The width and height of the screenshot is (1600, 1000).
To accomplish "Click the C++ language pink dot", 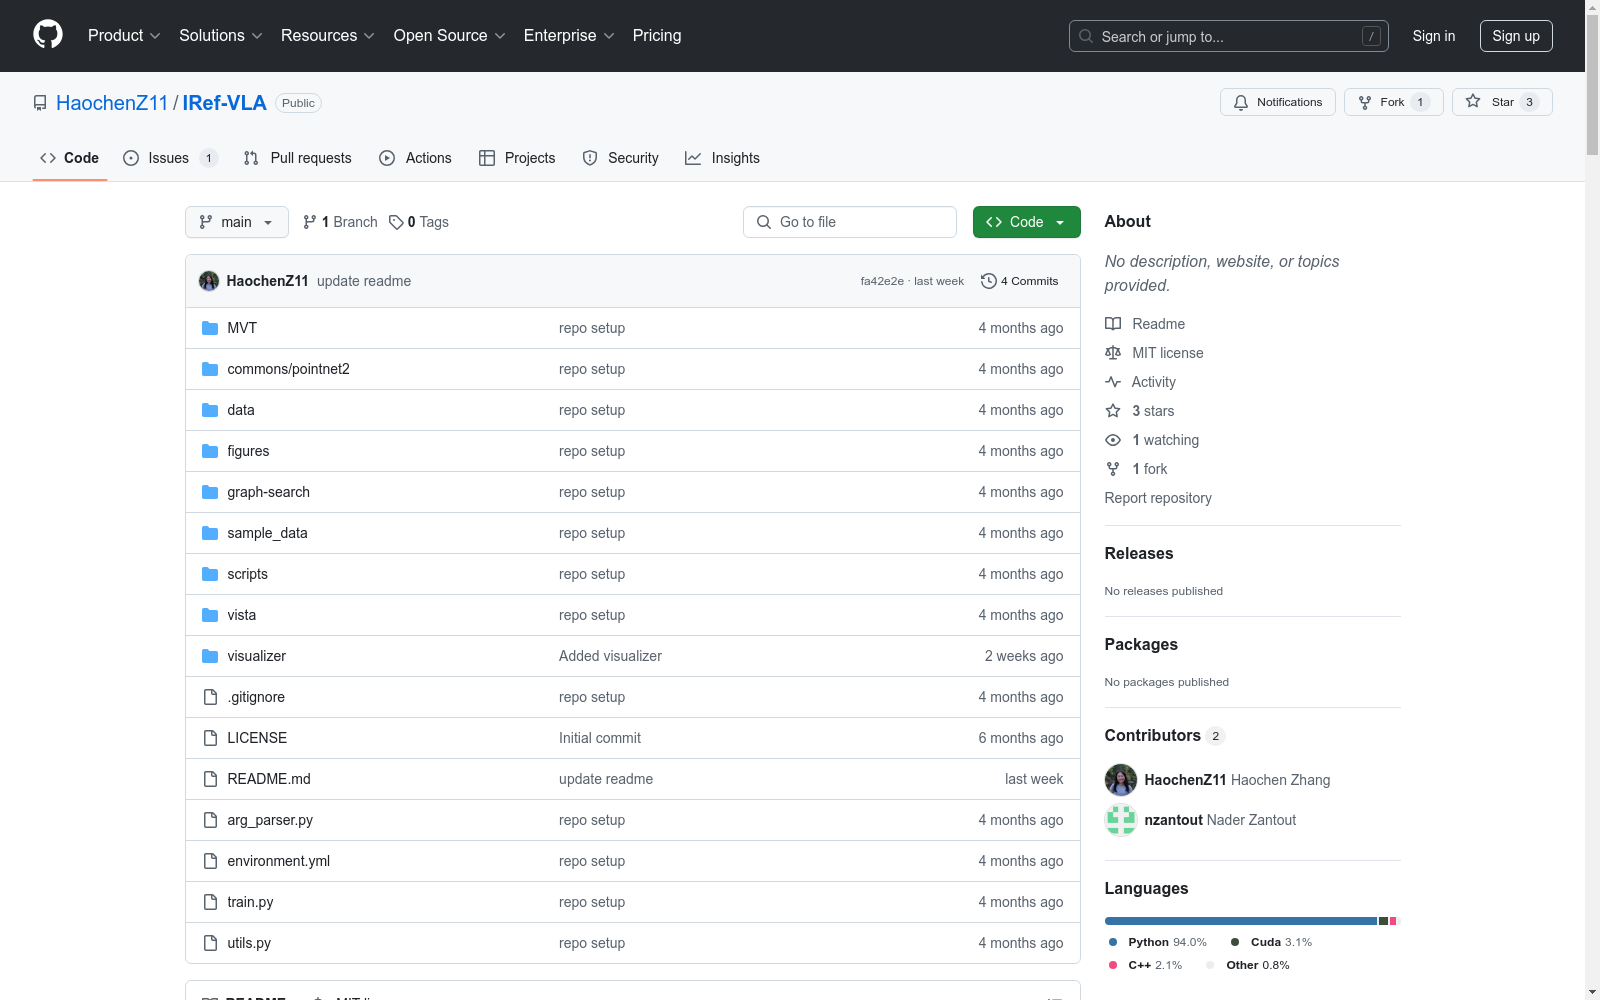I will tap(1113, 965).
